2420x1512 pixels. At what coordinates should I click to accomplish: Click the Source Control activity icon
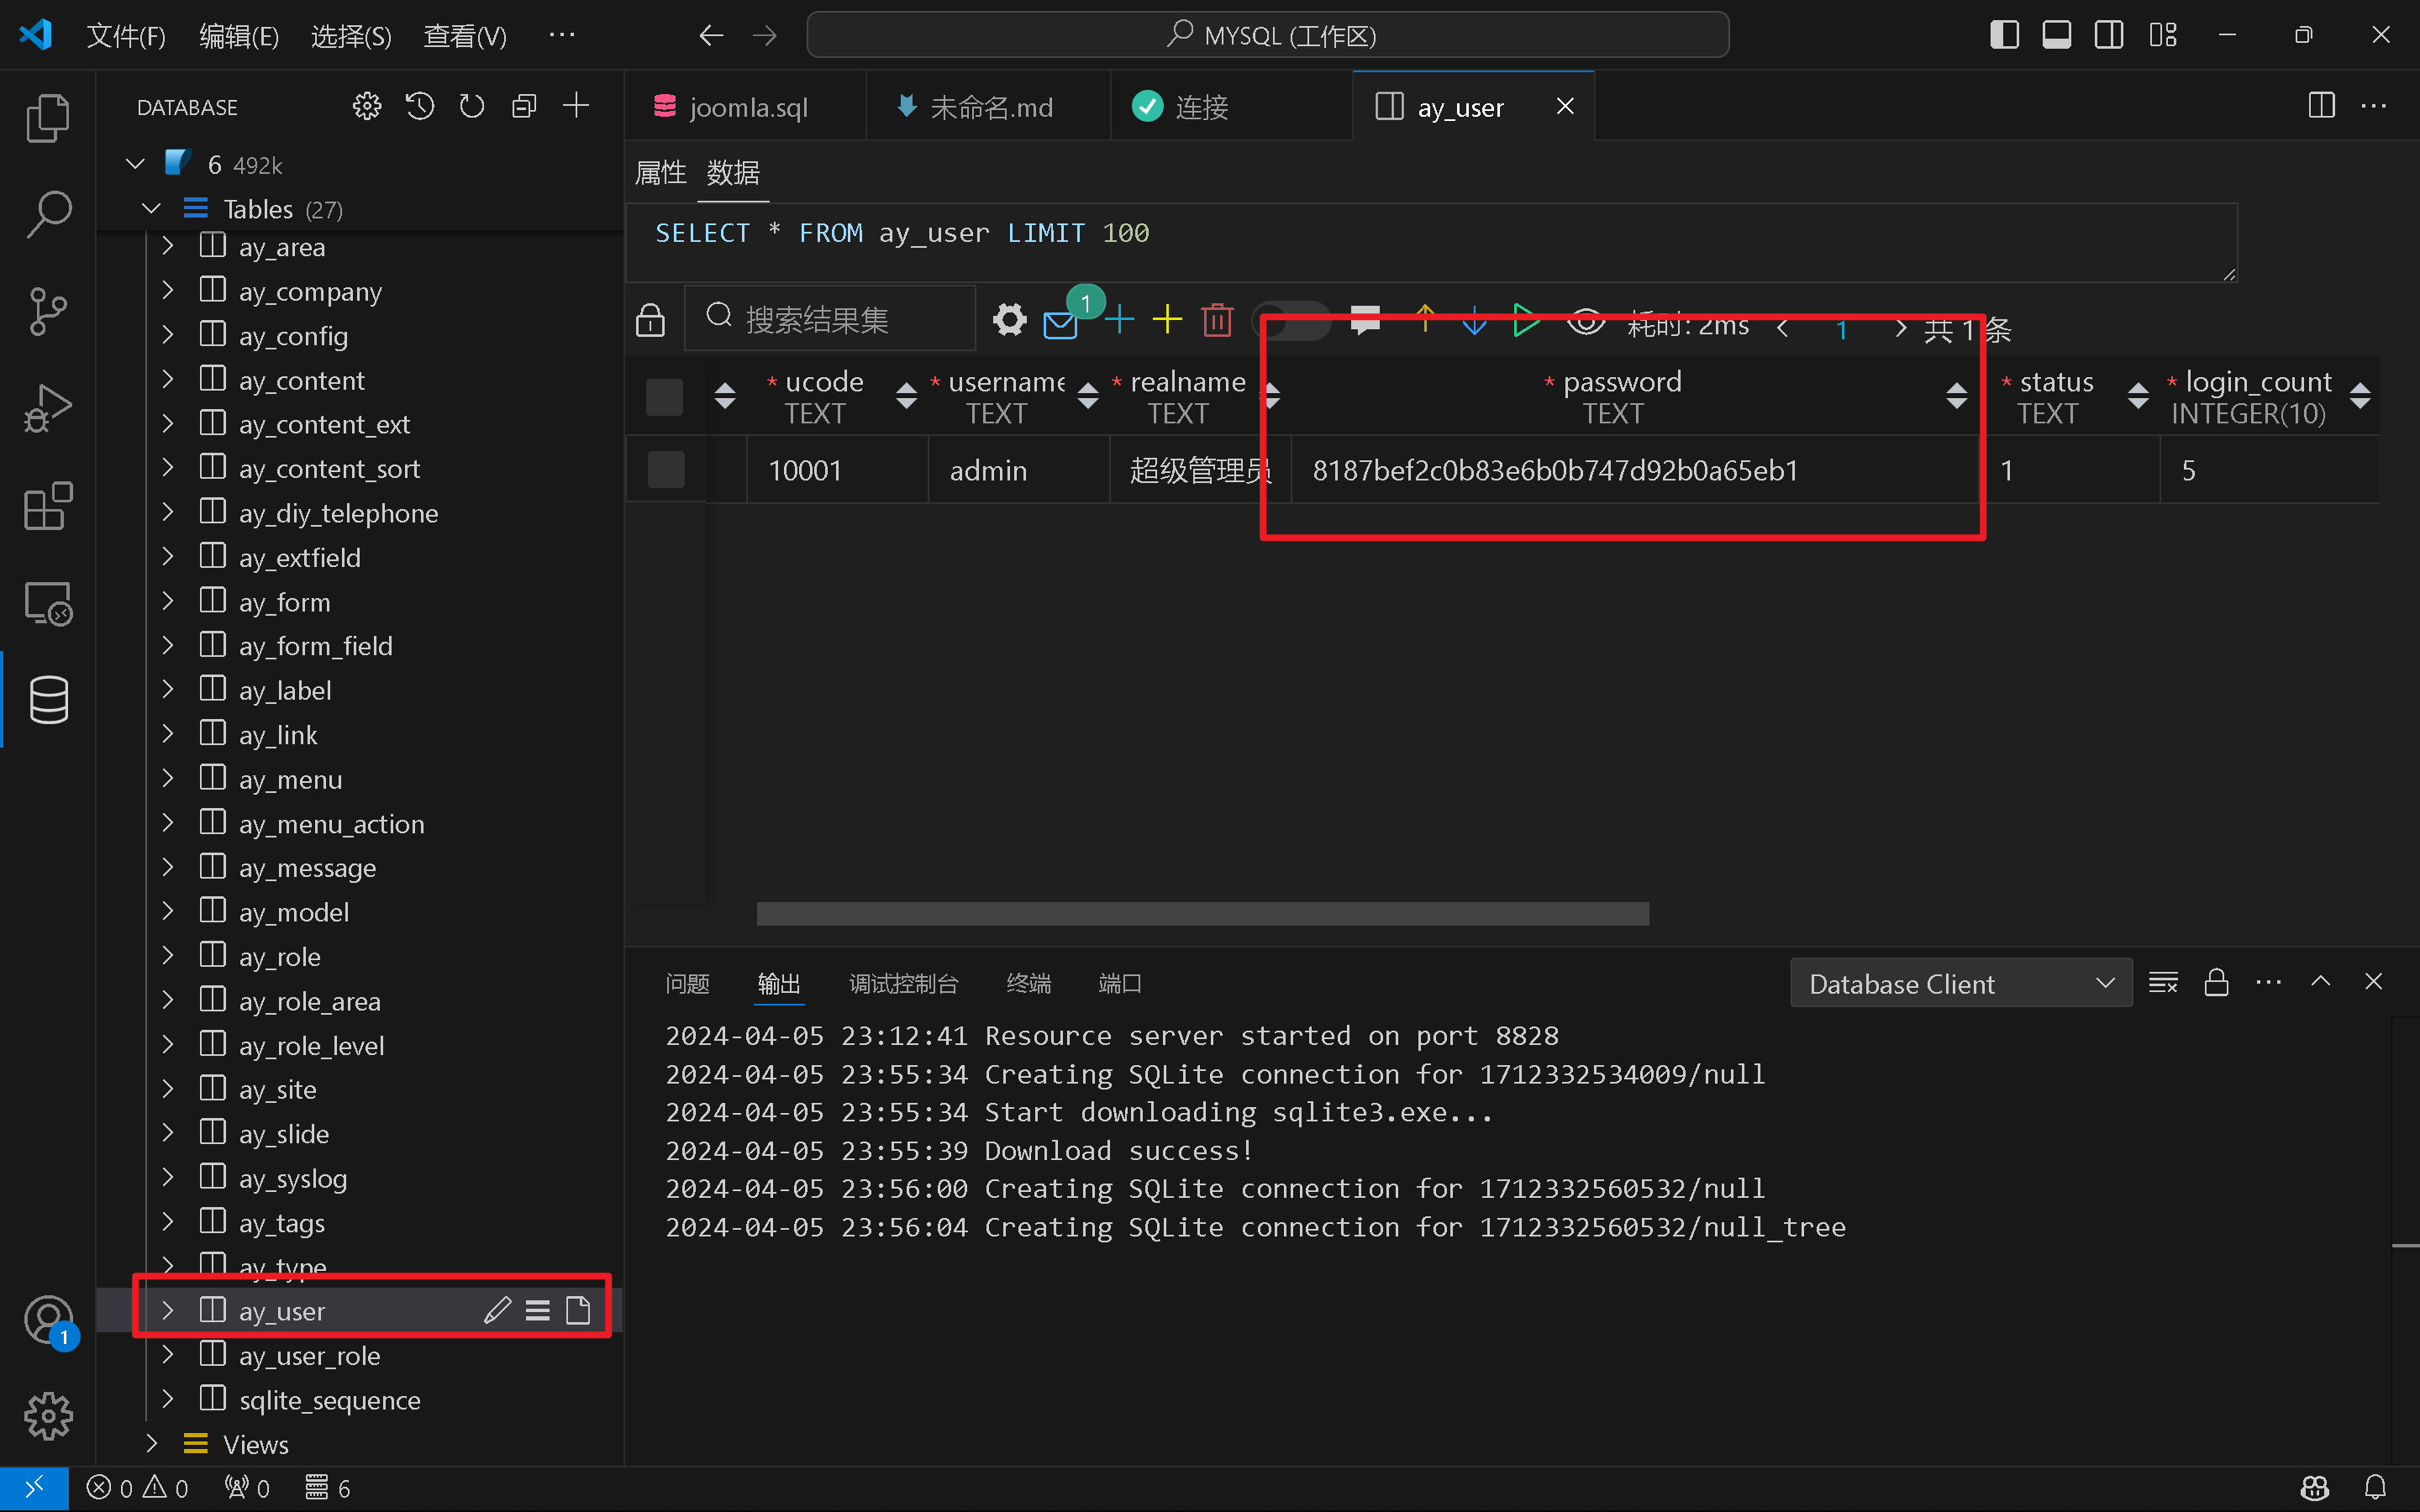48,311
